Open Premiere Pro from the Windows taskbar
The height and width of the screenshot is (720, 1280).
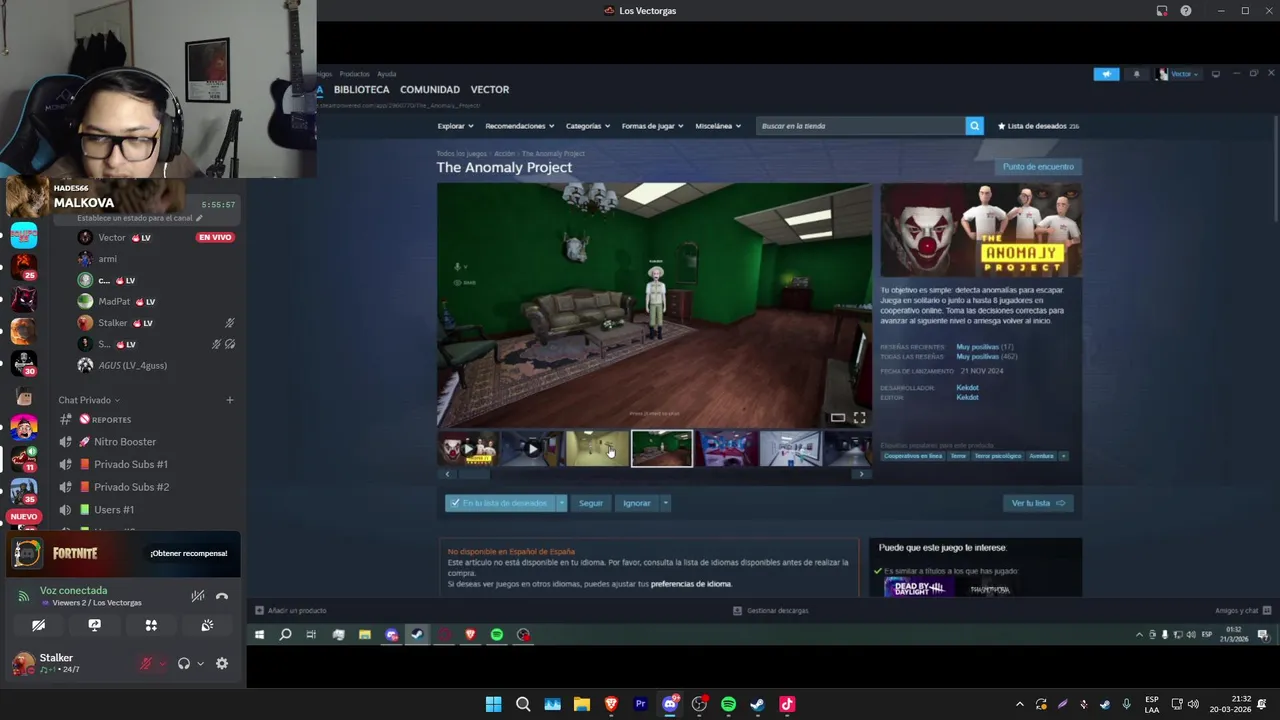[x=640, y=704]
